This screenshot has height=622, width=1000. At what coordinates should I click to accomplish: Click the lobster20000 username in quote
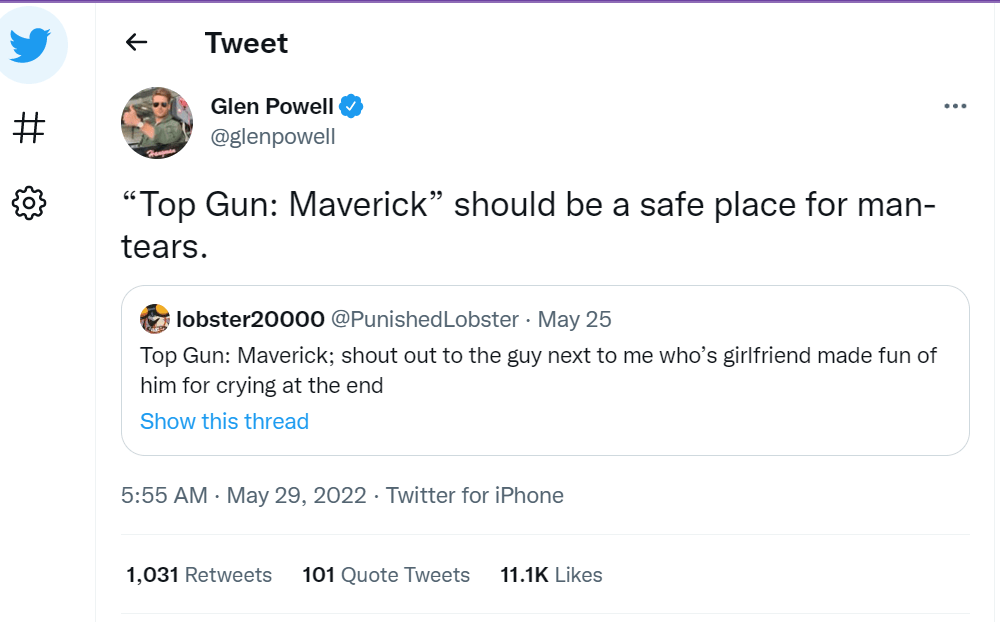[250, 319]
